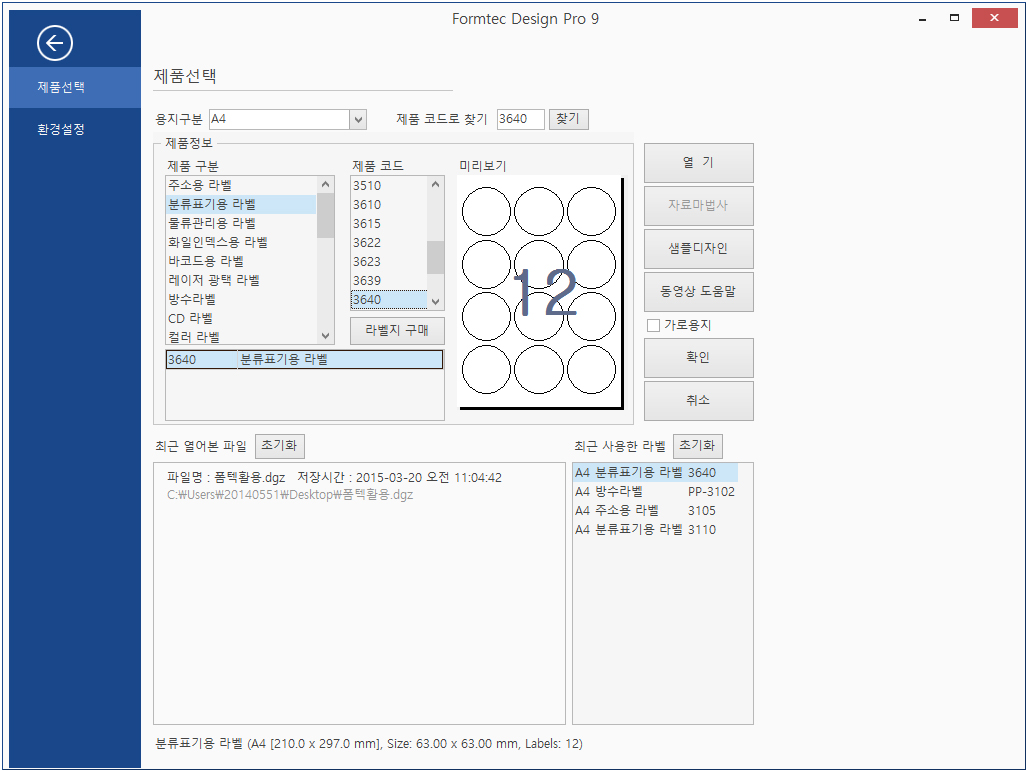Screen dimensions: 1027x771
Task: Select product code 3639
Action: [389, 280]
